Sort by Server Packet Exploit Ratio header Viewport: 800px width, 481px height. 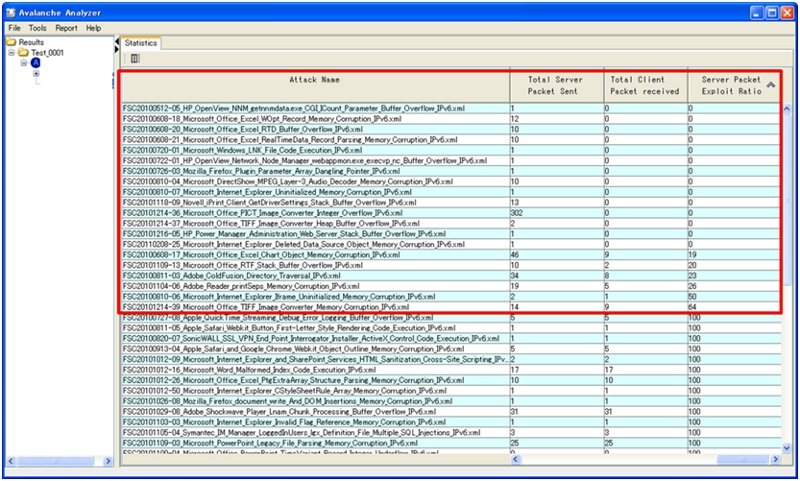click(733, 86)
